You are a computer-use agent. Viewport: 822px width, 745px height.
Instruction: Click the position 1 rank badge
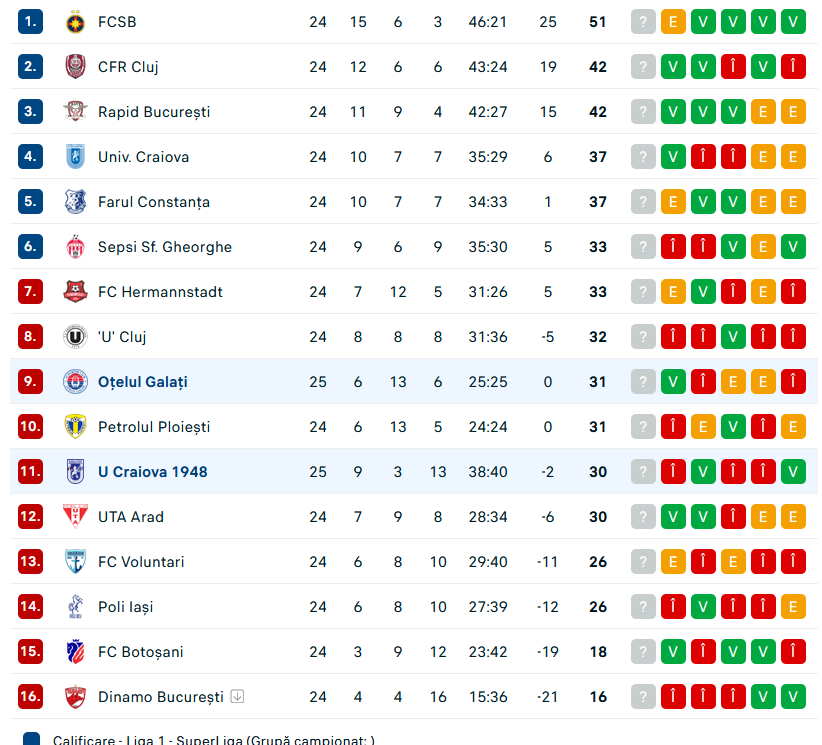point(31,22)
